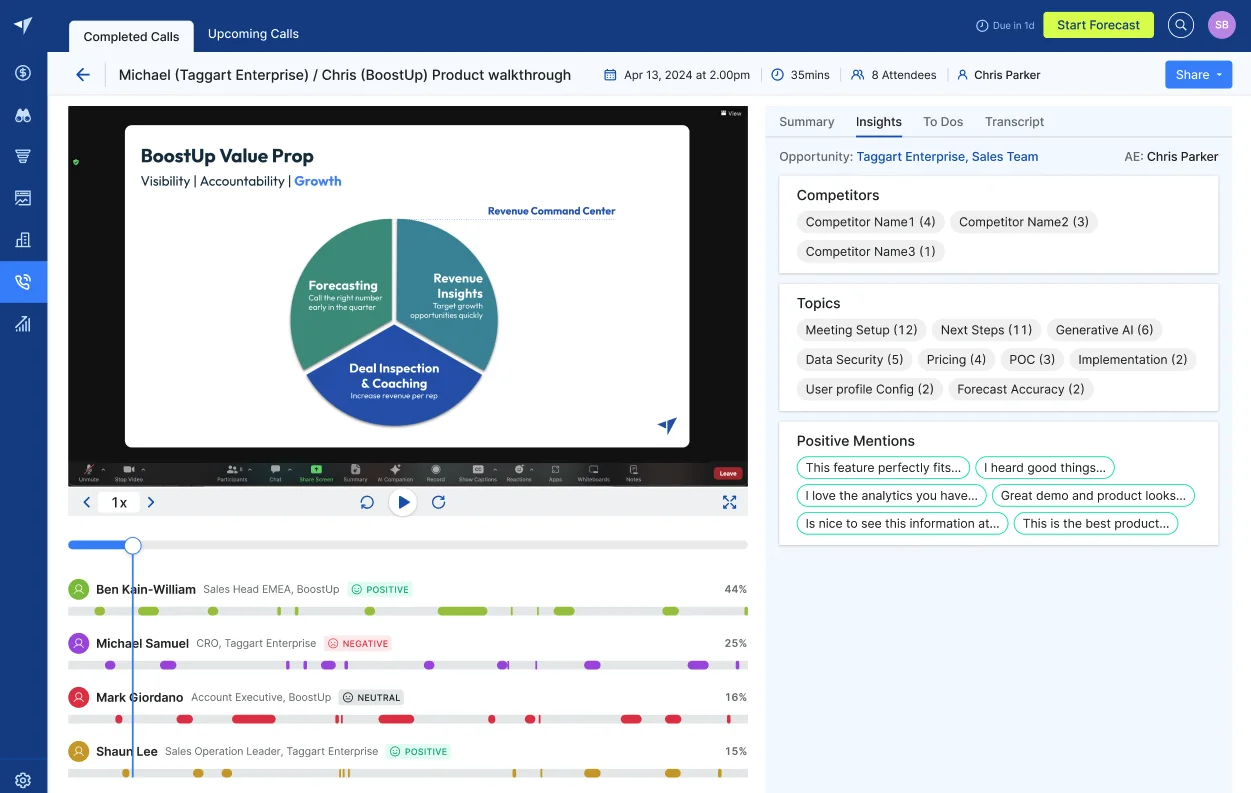Open the funnel pipeline sidebar icon
This screenshot has height=793, width=1251.
(23, 157)
